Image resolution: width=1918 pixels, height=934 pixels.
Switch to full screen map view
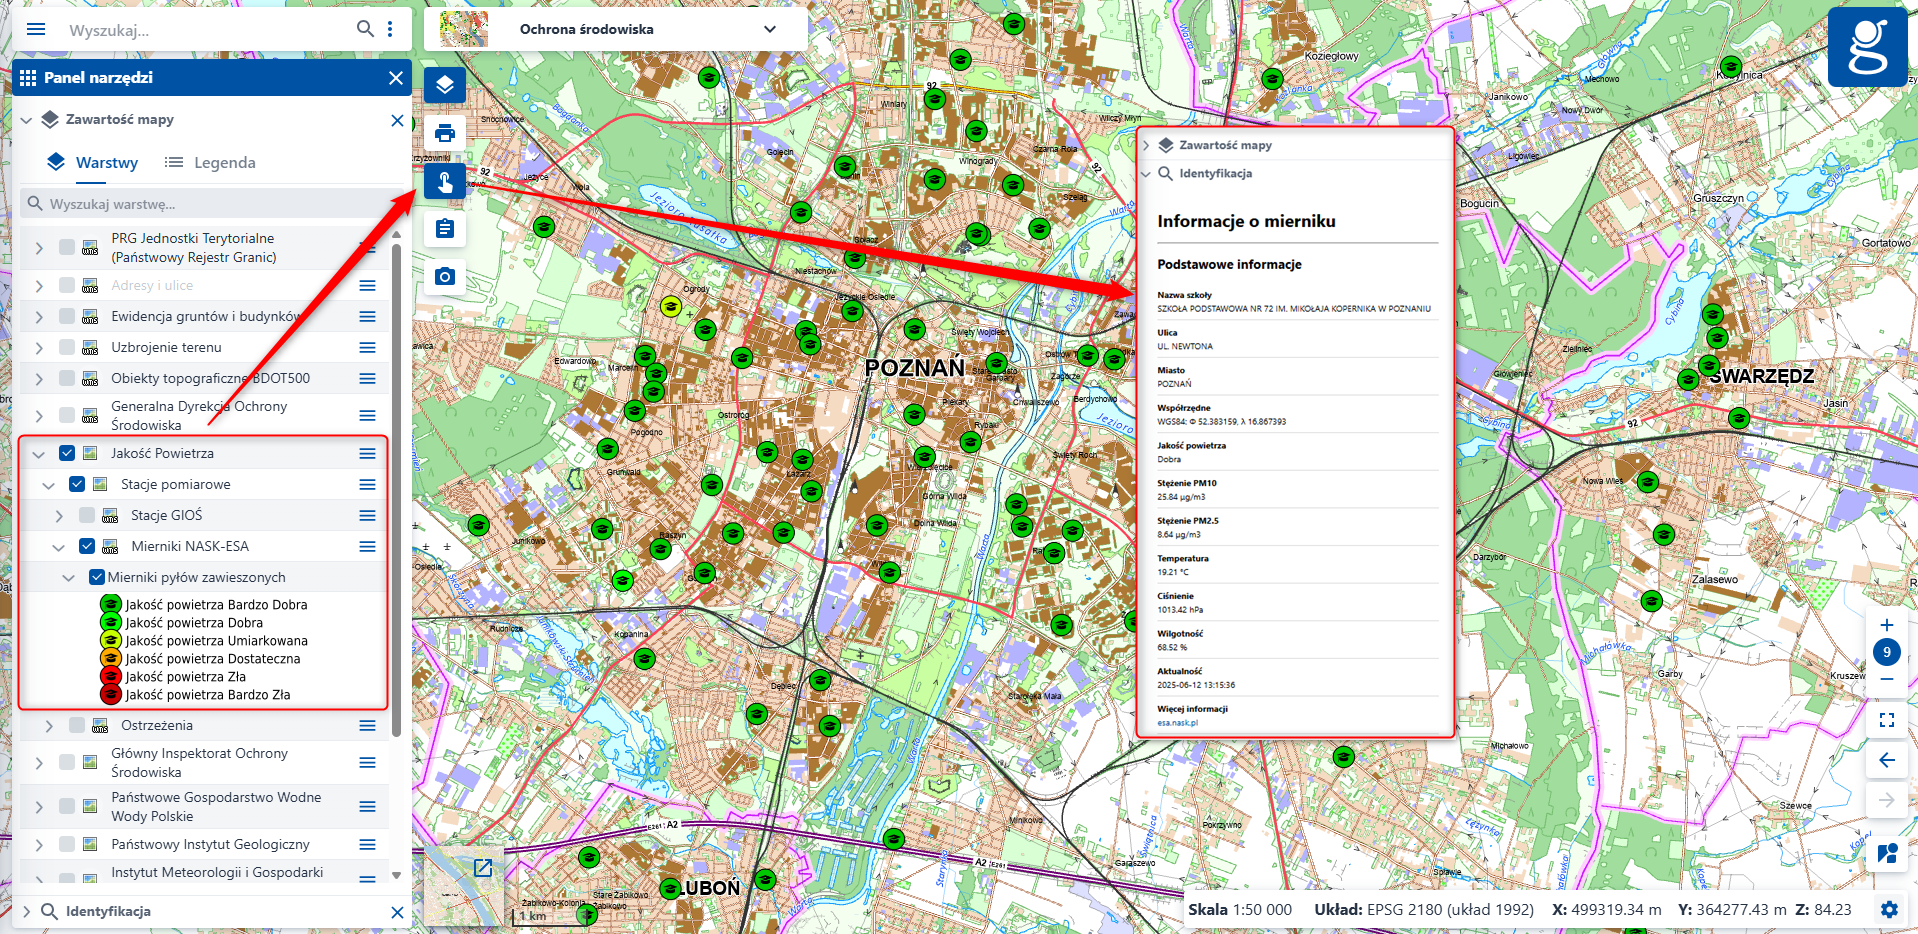point(1887,720)
